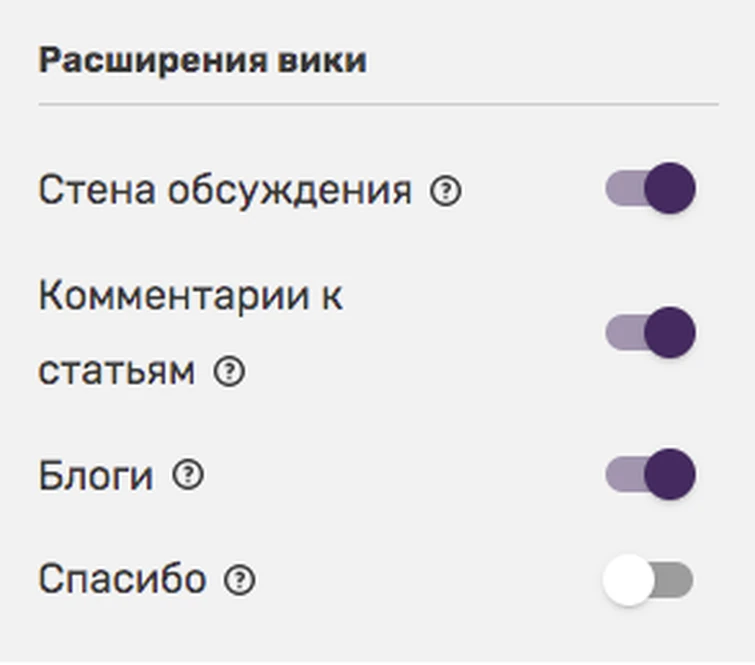Screen dimensions: 755x665
Task: Disable the Стена обсуждения toggle
Action: (x=649, y=189)
